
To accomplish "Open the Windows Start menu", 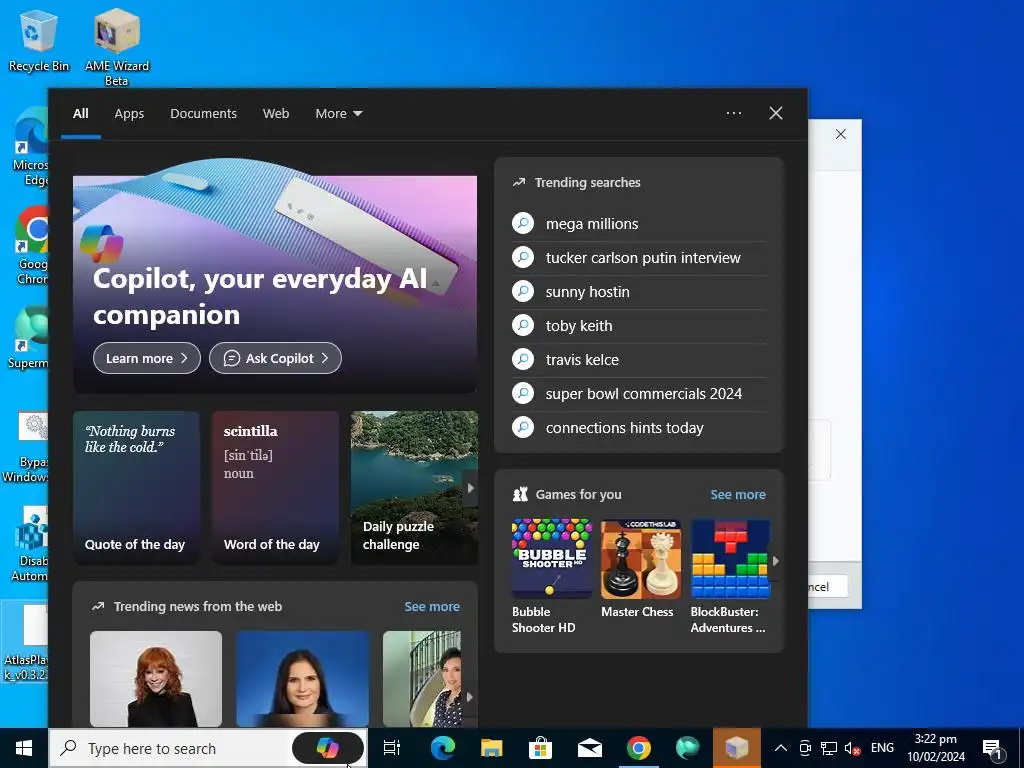I will 24,748.
